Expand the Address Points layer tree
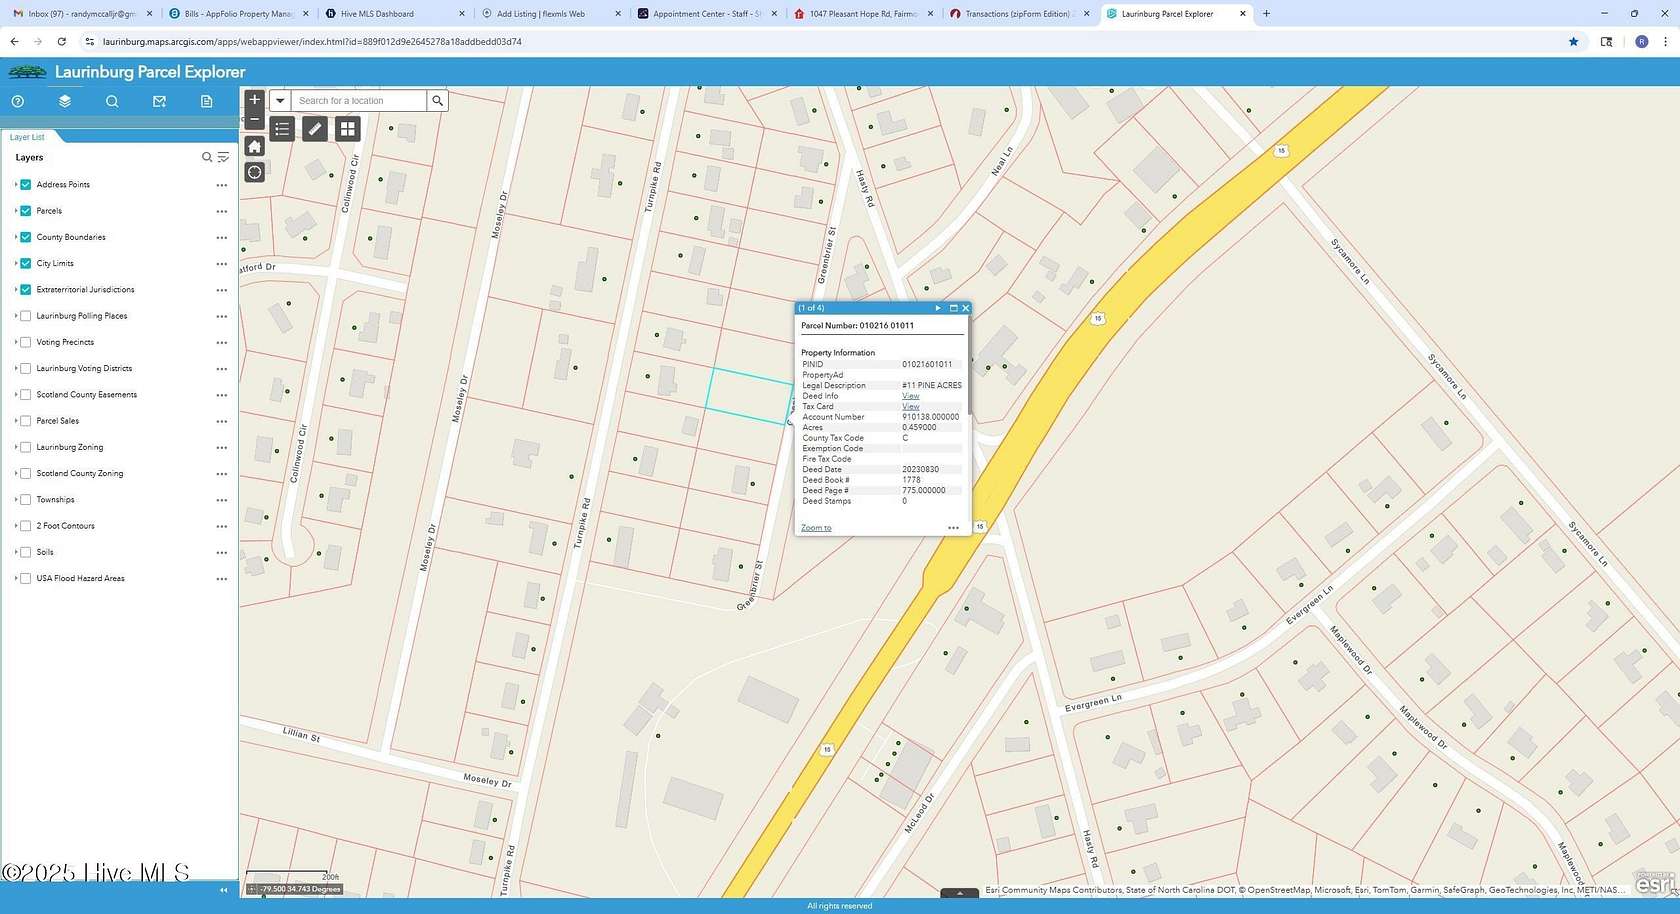1680x914 pixels. [16, 185]
